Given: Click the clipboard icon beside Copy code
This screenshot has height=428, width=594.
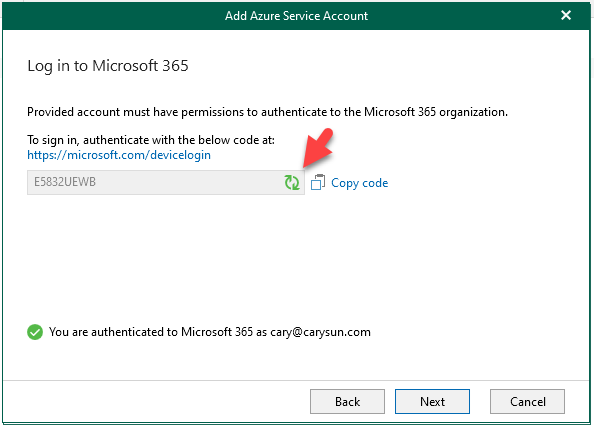Looking at the screenshot, I should (318, 182).
